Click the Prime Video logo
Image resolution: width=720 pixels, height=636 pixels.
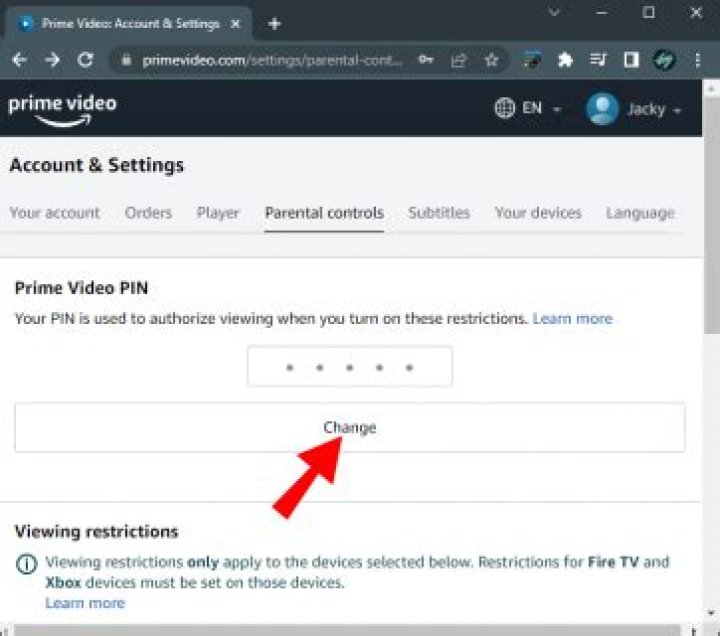coord(62,109)
